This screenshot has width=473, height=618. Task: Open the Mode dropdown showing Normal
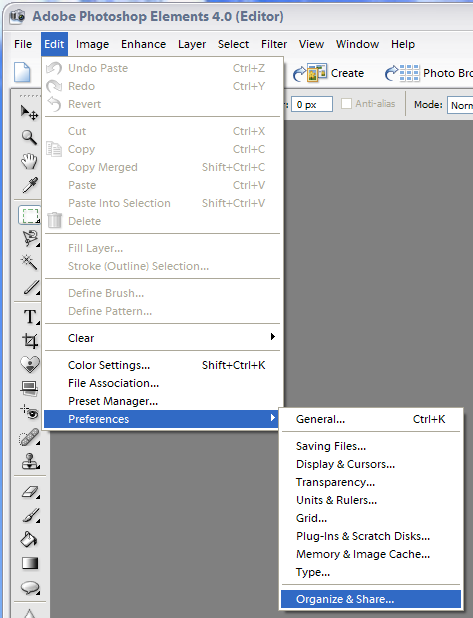click(460, 105)
